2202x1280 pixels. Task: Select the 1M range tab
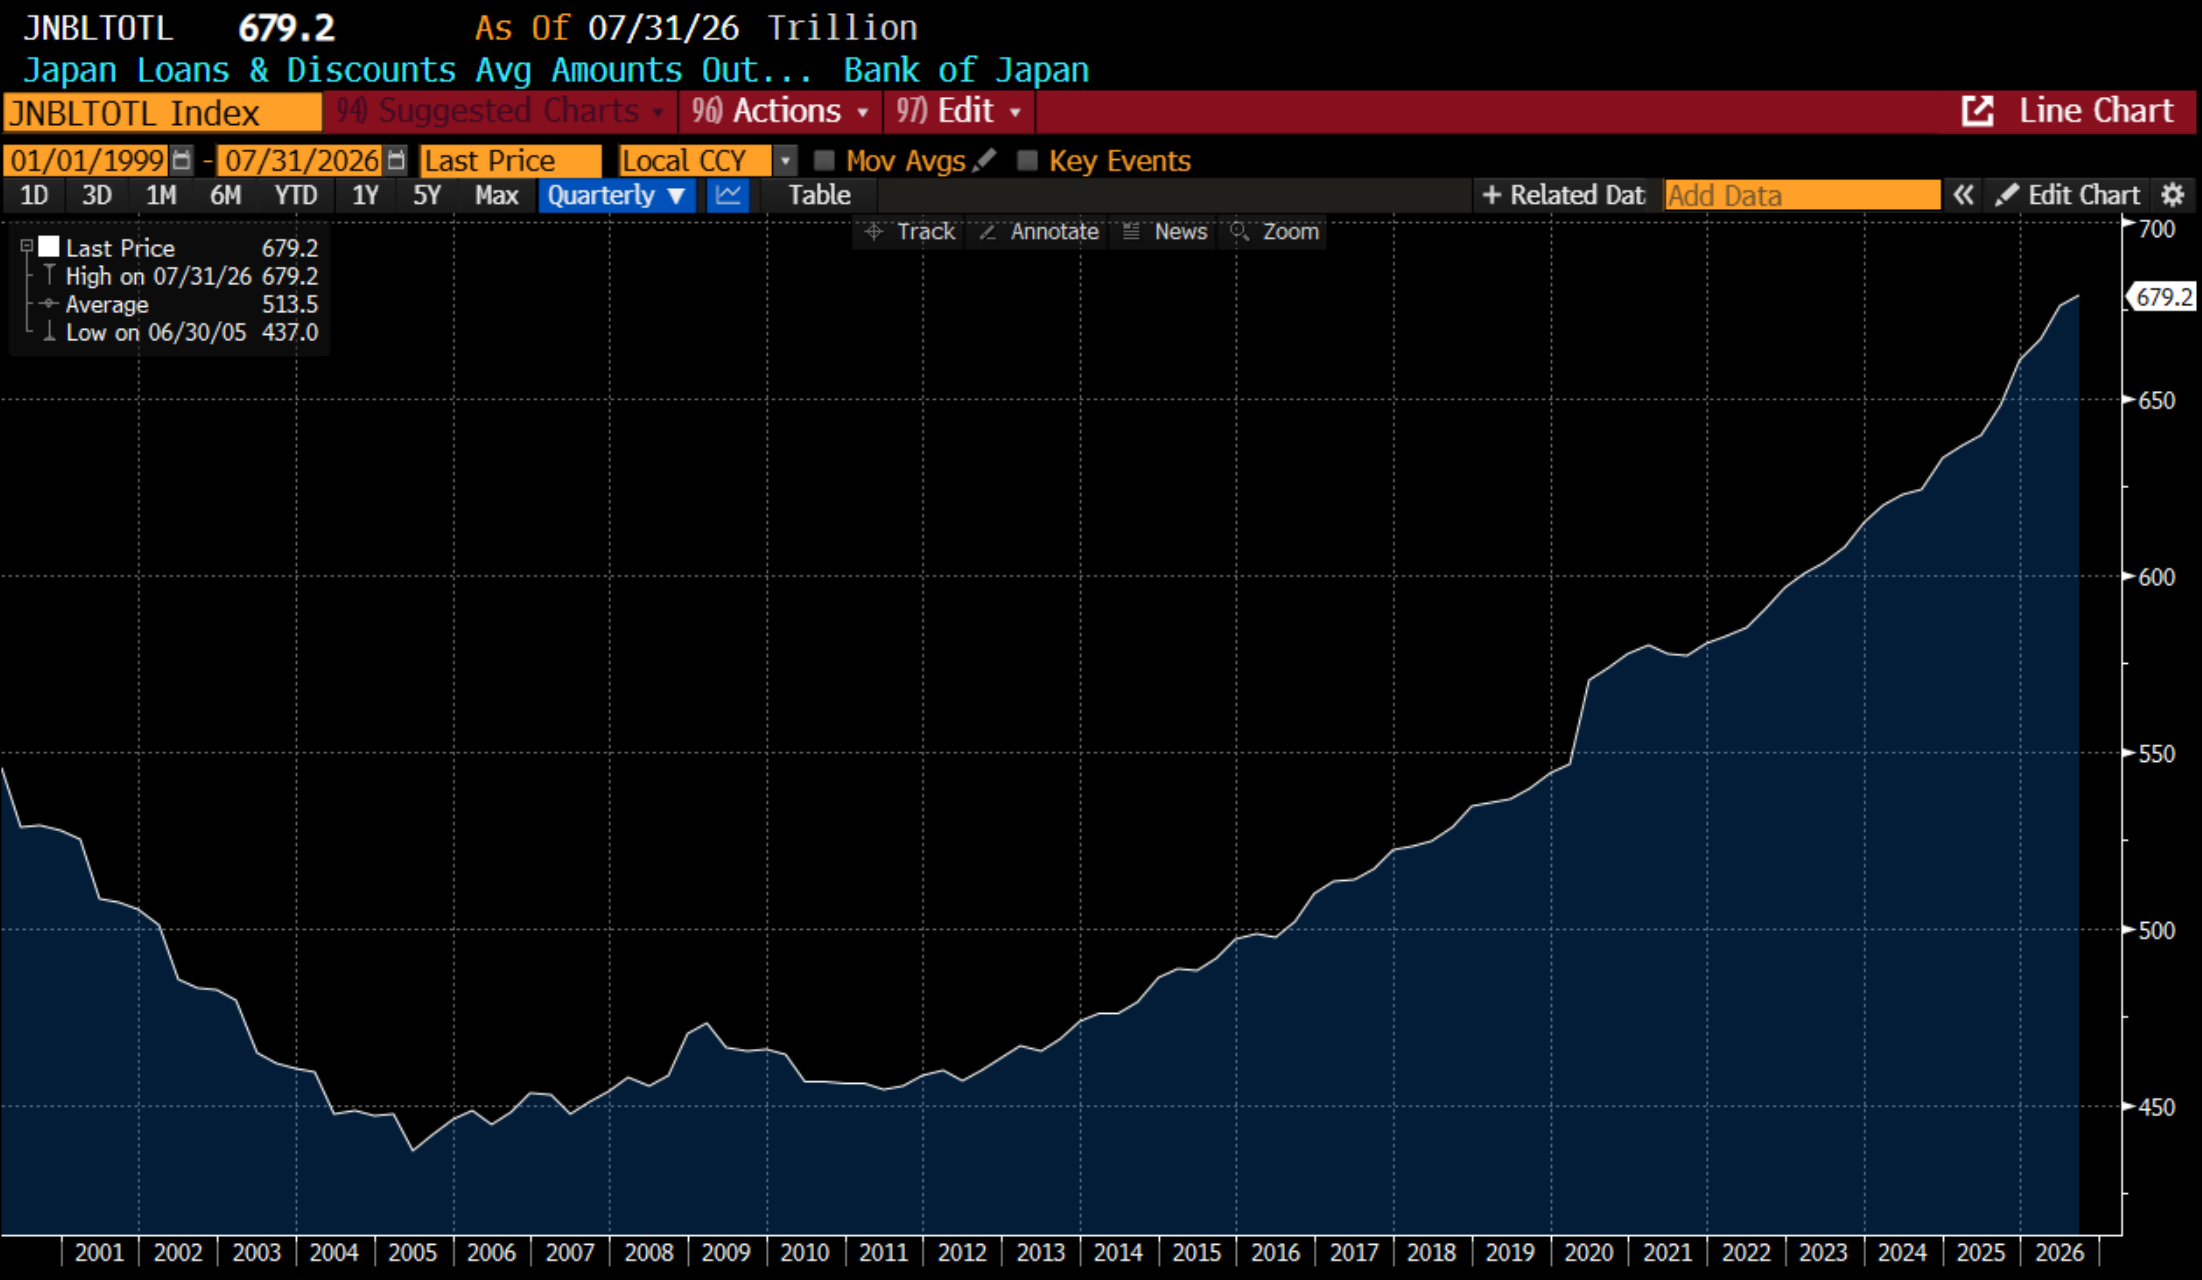[161, 195]
